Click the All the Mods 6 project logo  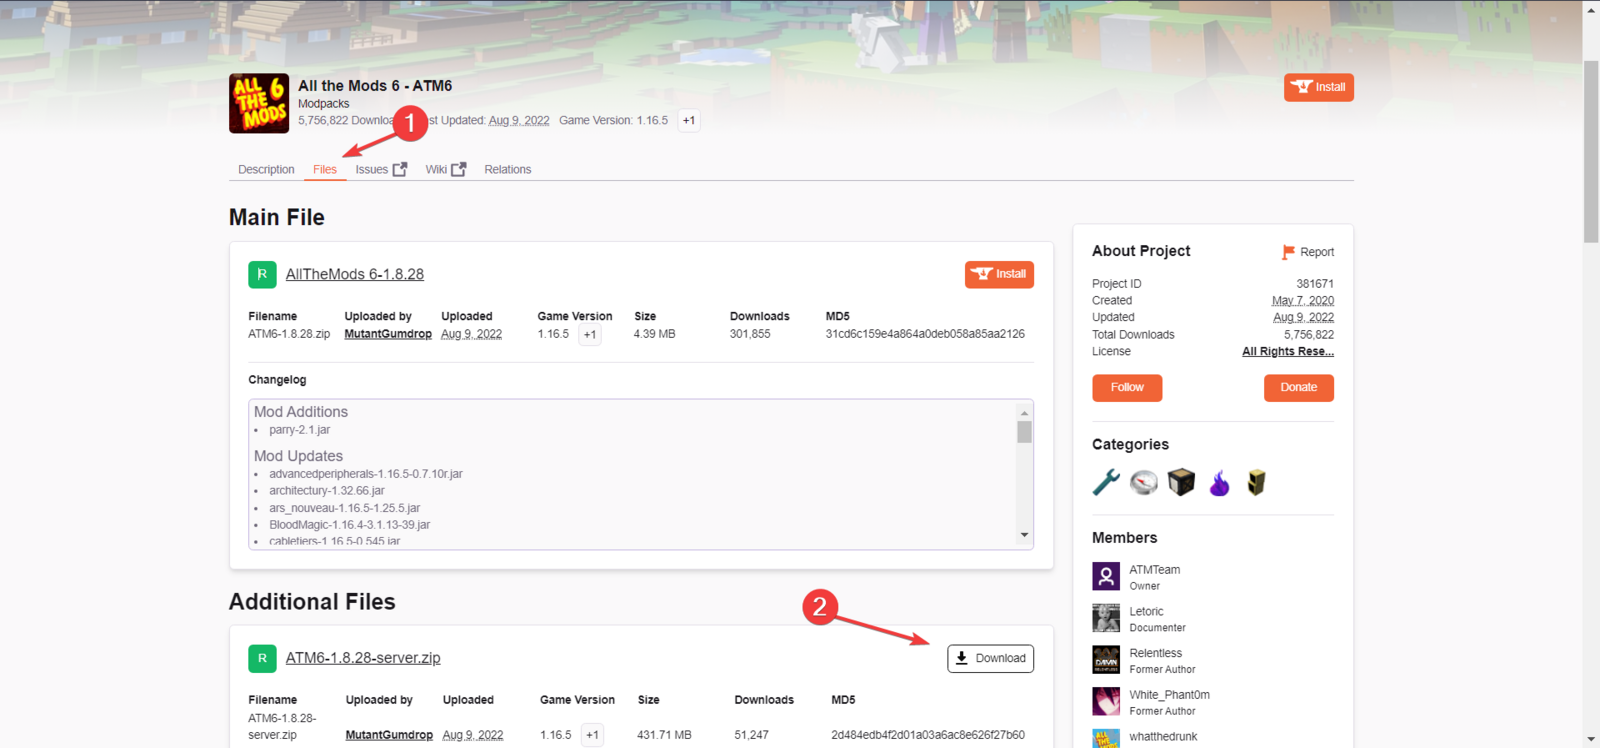(259, 103)
